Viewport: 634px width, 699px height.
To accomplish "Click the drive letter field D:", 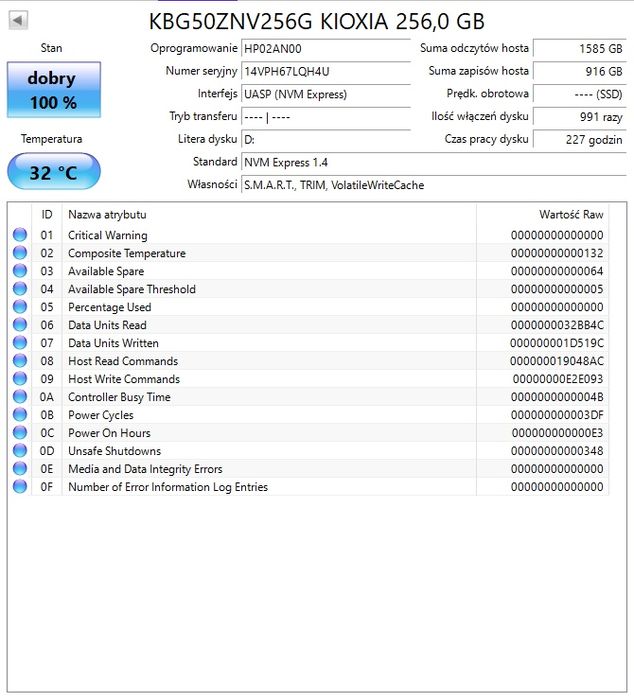I will point(325,140).
